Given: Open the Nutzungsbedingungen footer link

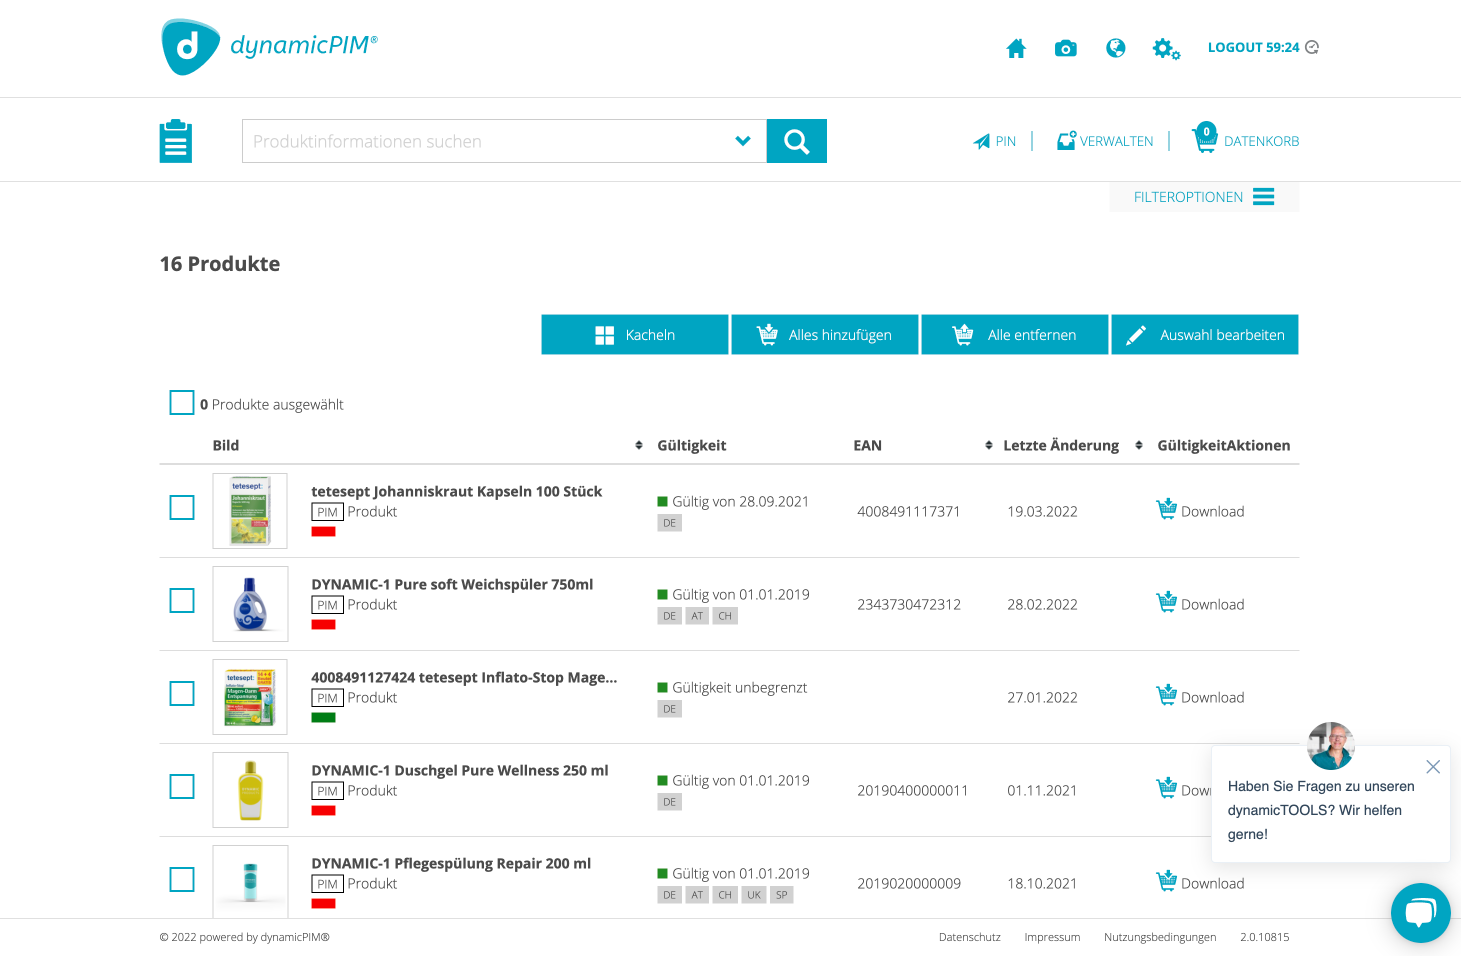Looking at the screenshot, I should [x=1160, y=937].
